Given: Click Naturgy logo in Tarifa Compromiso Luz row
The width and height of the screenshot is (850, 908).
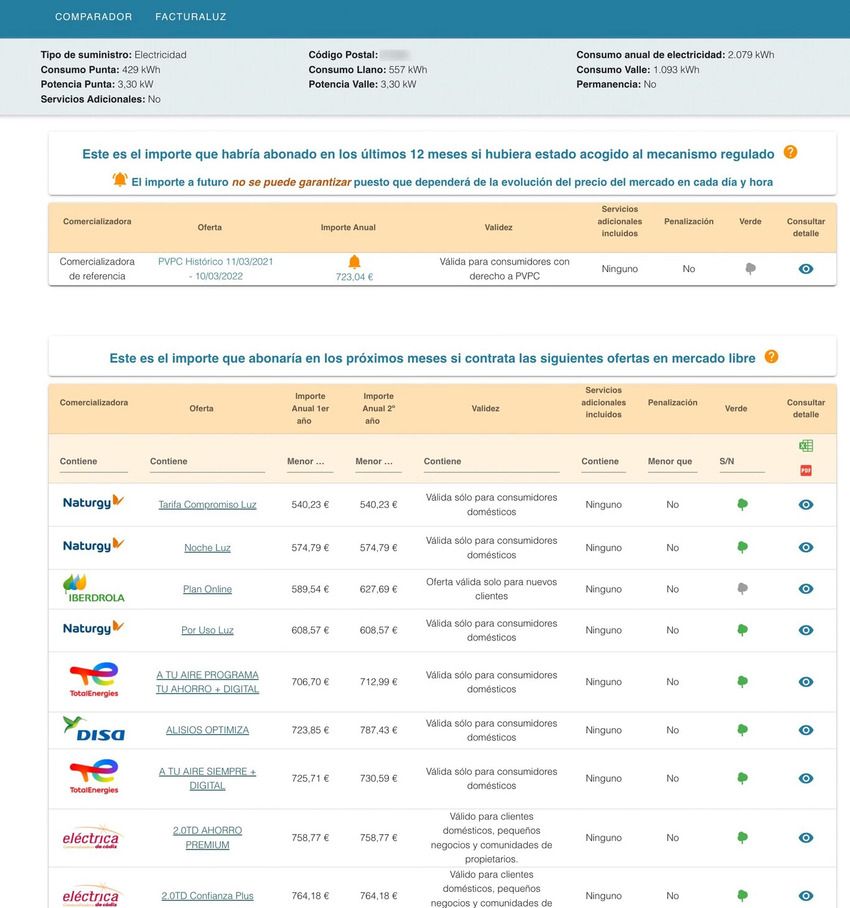Looking at the screenshot, I should coord(93,502).
